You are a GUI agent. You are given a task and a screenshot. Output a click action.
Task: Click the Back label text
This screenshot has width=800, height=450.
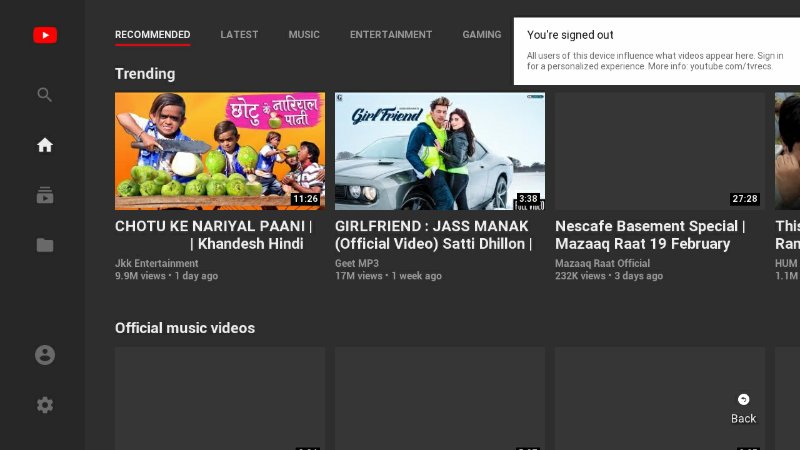coord(743,418)
